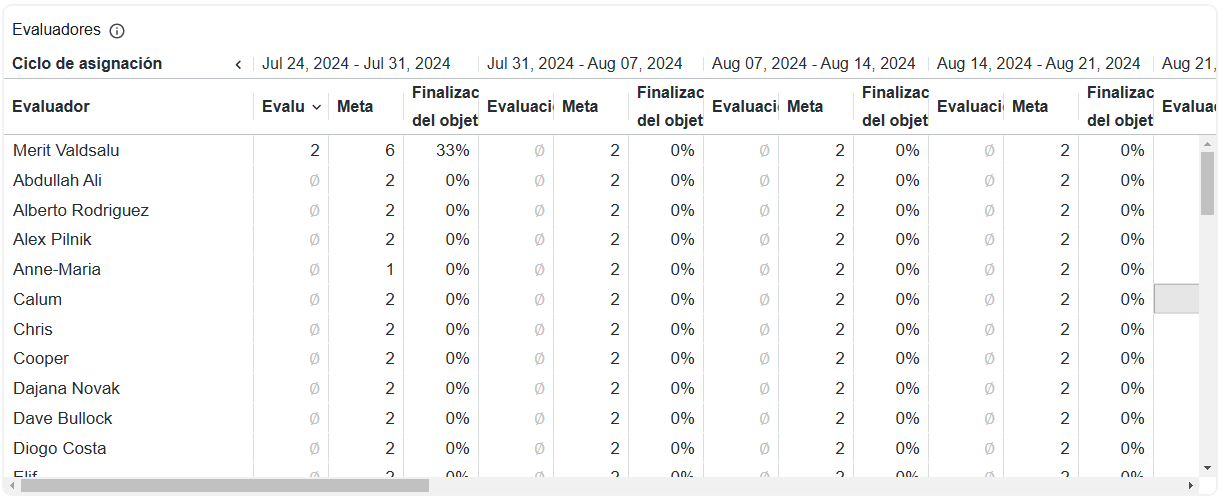1224x499 pixels.
Task: Go to previous assignment cycle arrow
Action: tap(238, 64)
